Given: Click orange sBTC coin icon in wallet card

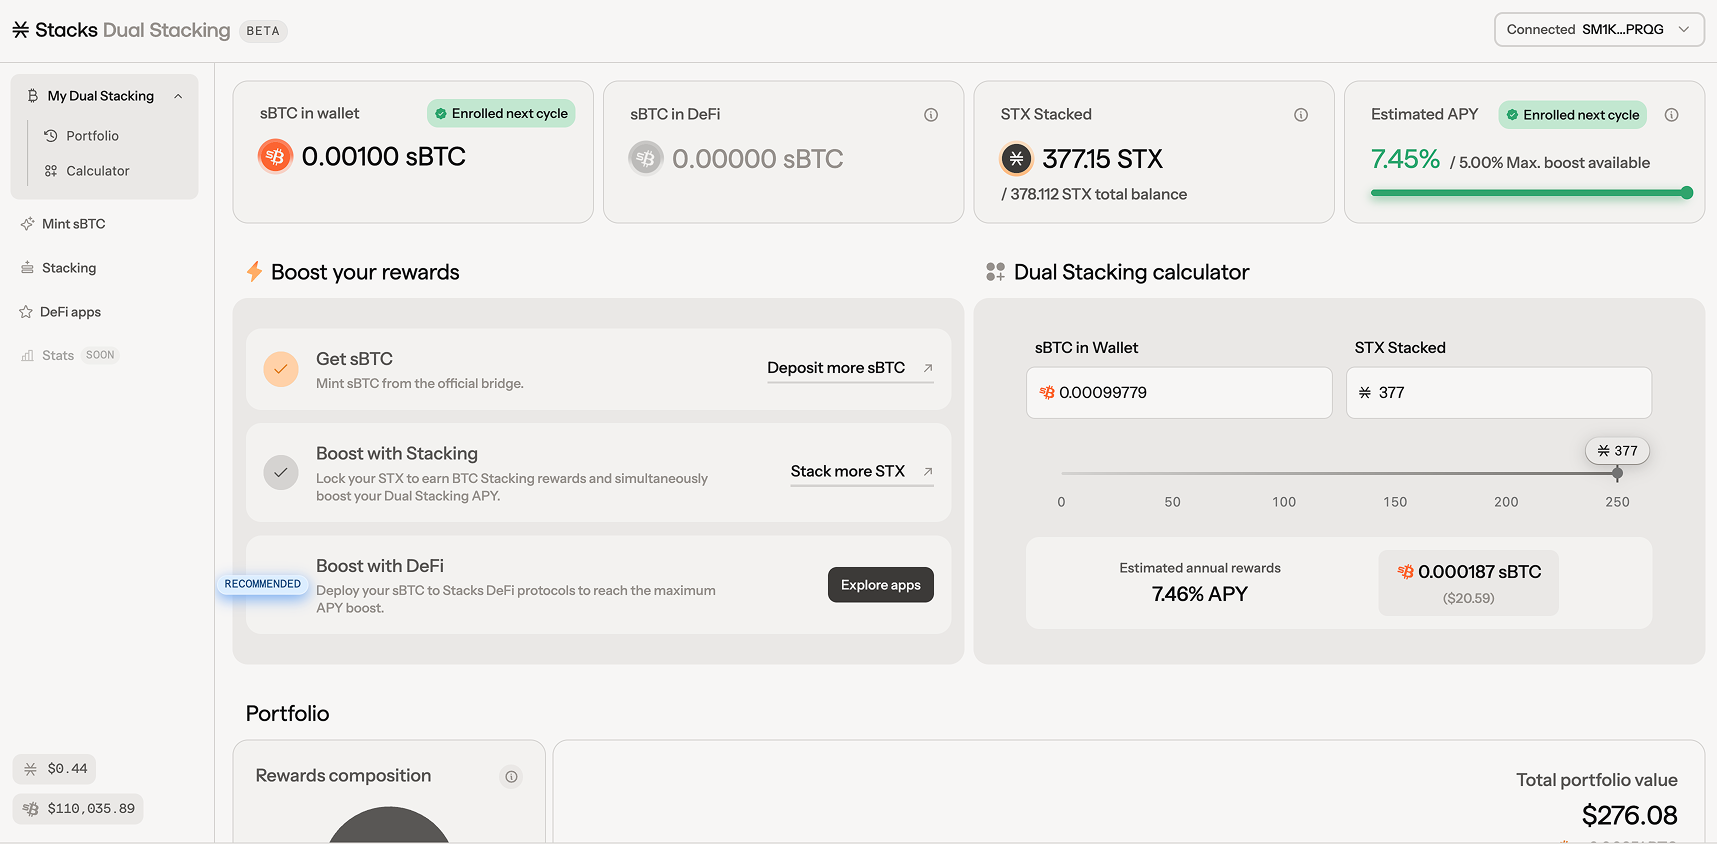Looking at the screenshot, I should pyautogui.click(x=275, y=157).
